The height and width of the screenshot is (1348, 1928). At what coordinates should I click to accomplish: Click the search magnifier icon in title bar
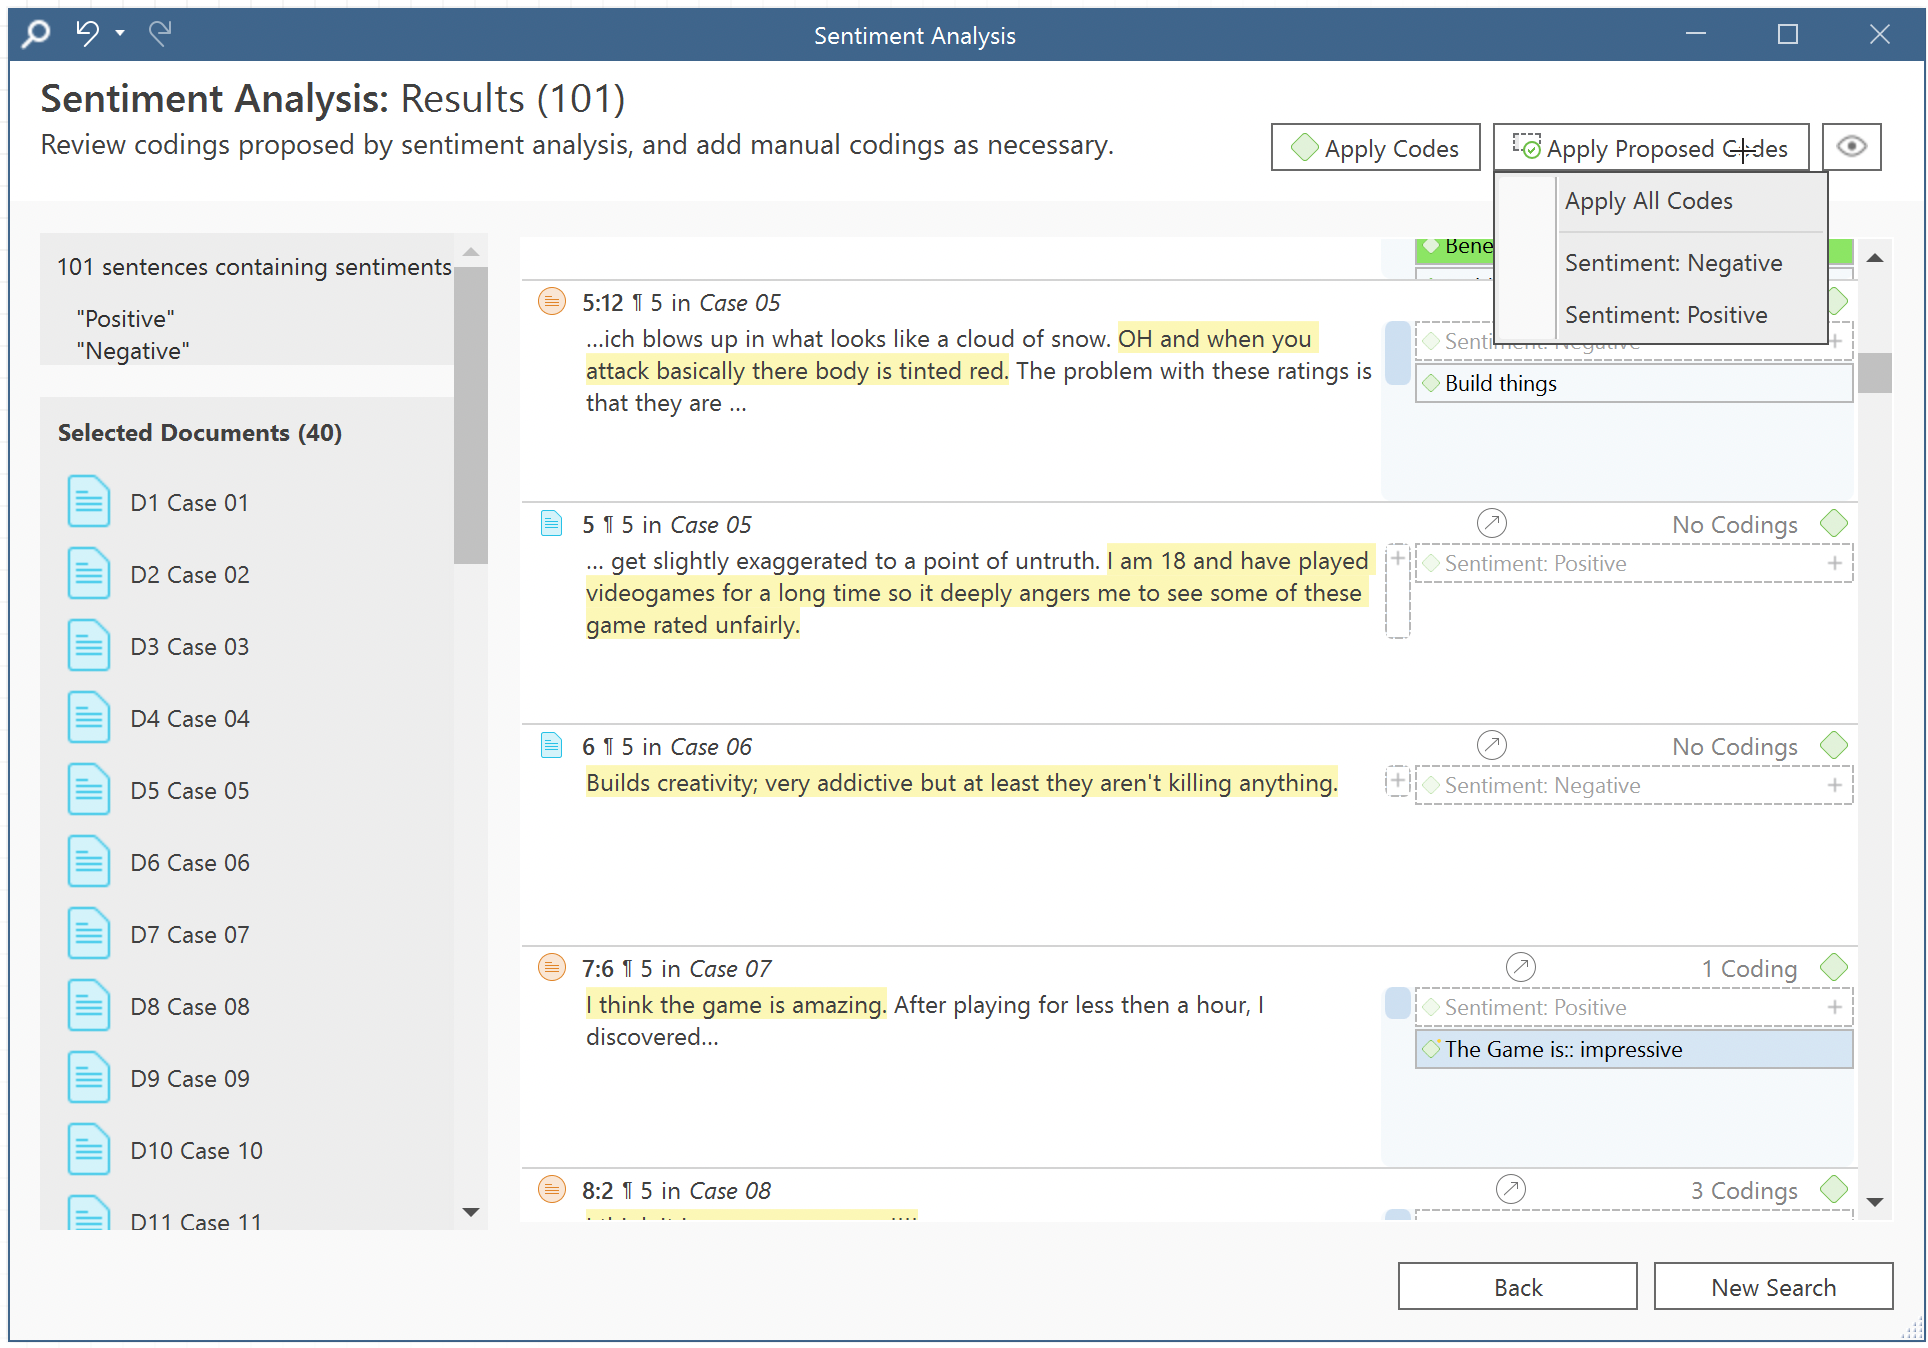coord(36,34)
